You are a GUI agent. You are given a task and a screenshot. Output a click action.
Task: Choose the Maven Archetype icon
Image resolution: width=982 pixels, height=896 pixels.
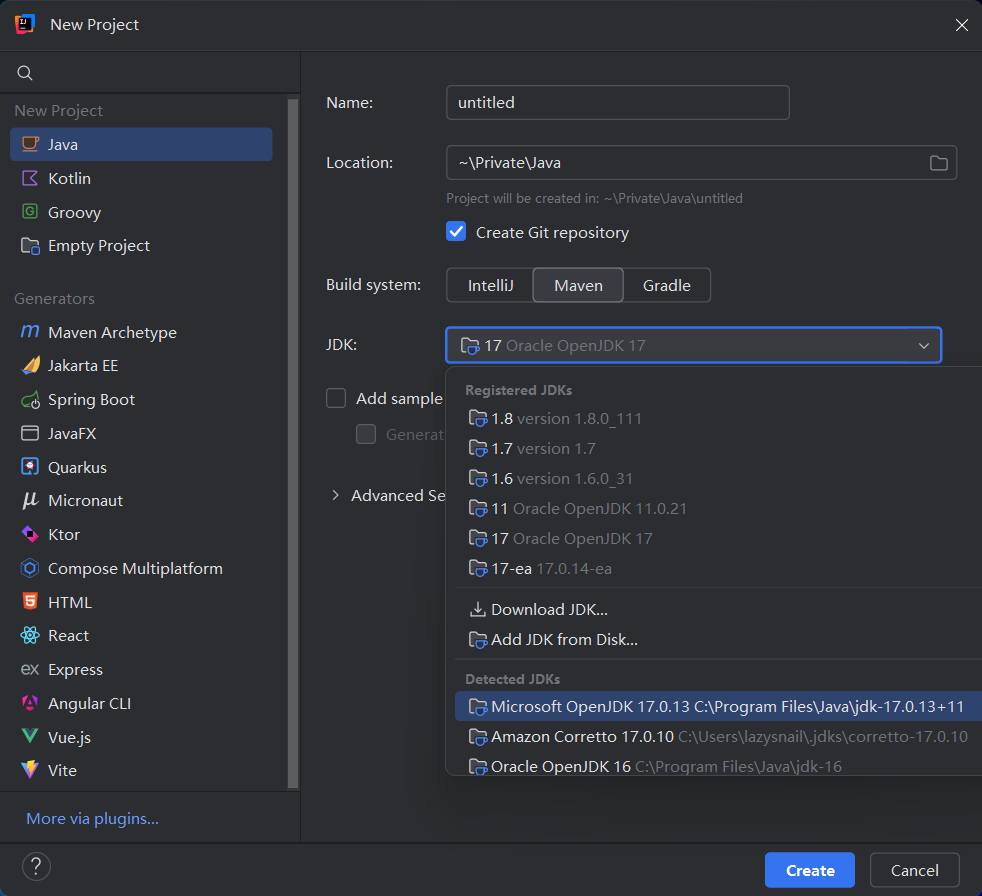30,331
